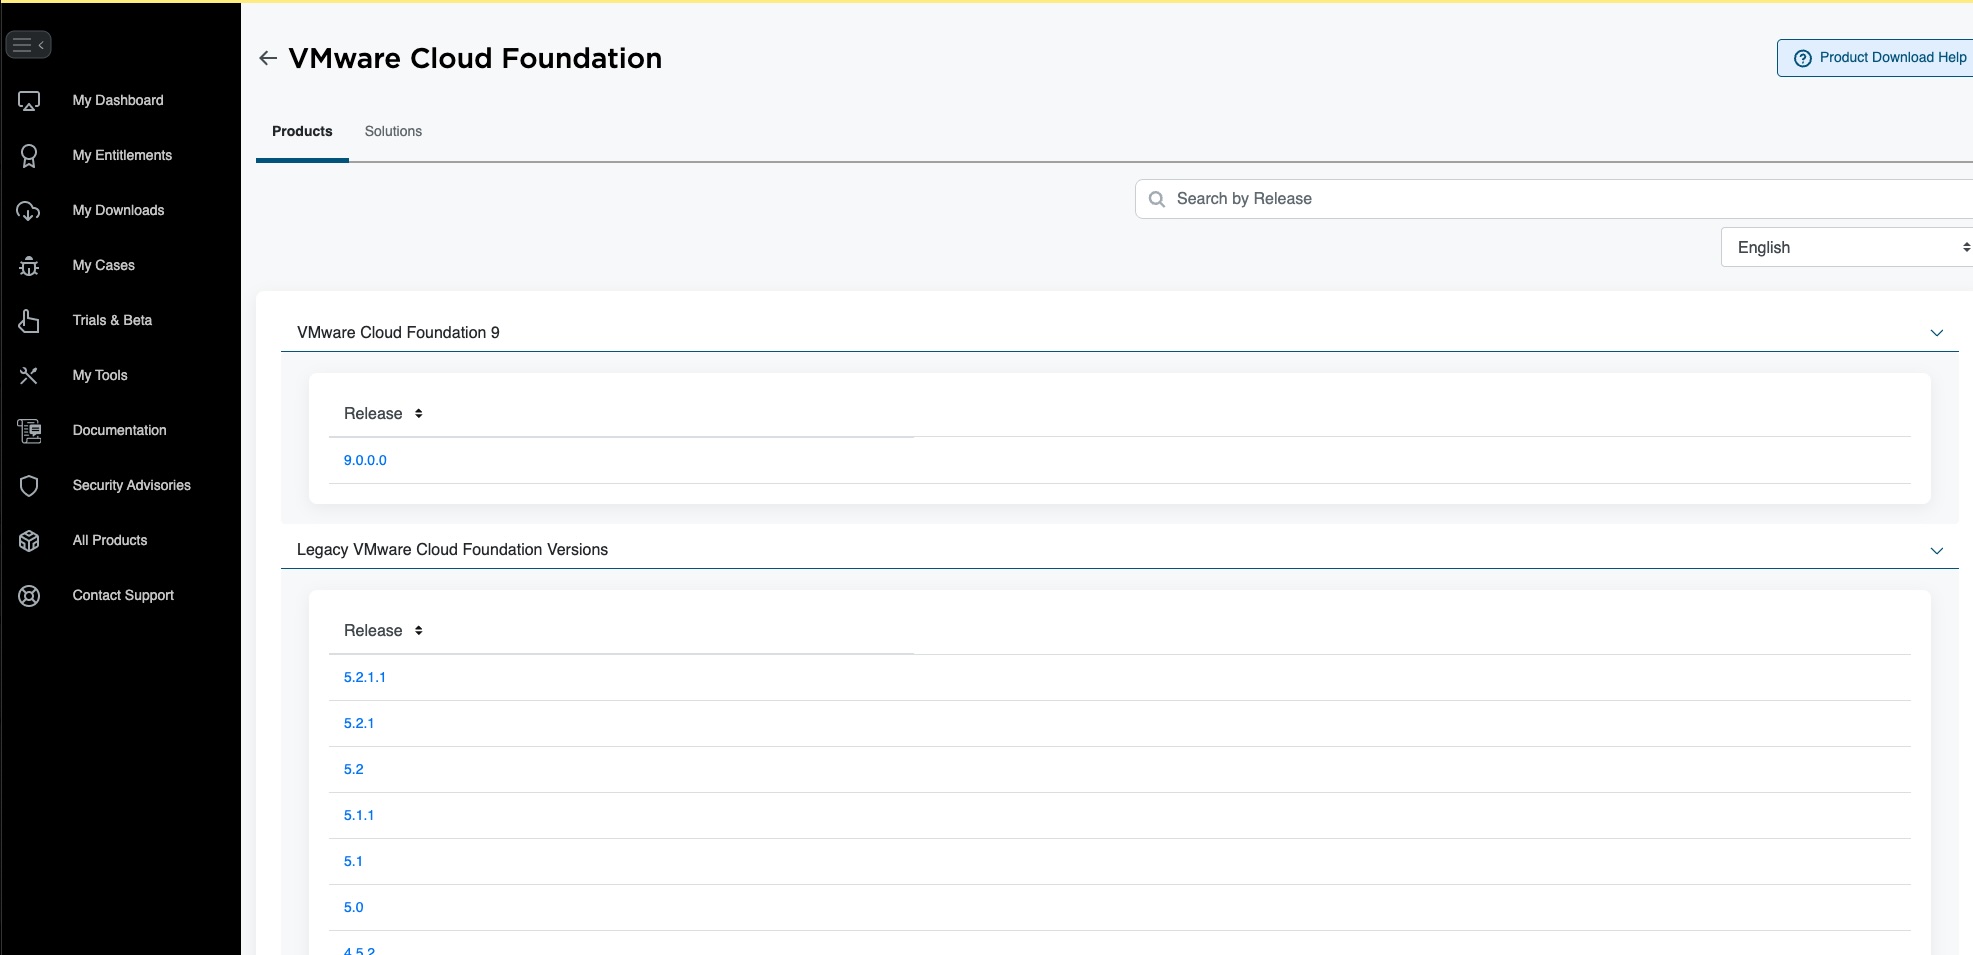Collapse the VMware Cloud Foundation 9 section
1973x955 pixels.
1936,333
